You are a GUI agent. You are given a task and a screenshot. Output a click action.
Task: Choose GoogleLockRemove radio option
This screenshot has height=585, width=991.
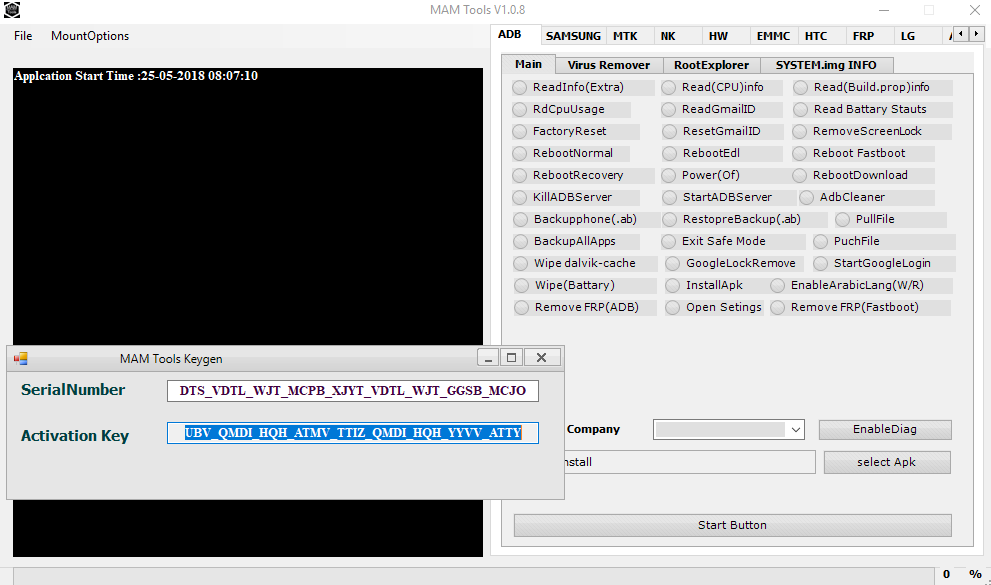tap(673, 263)
